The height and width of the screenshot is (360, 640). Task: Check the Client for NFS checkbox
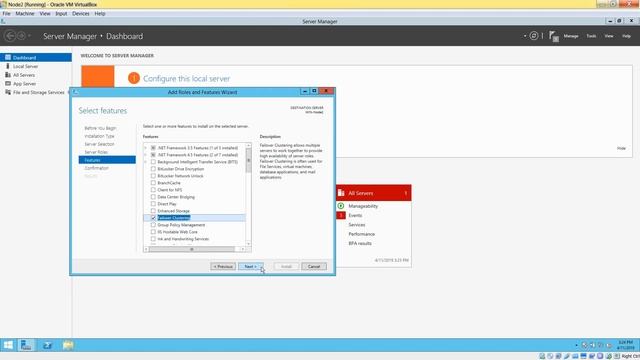pyautogui.click(x=153, y=190)
